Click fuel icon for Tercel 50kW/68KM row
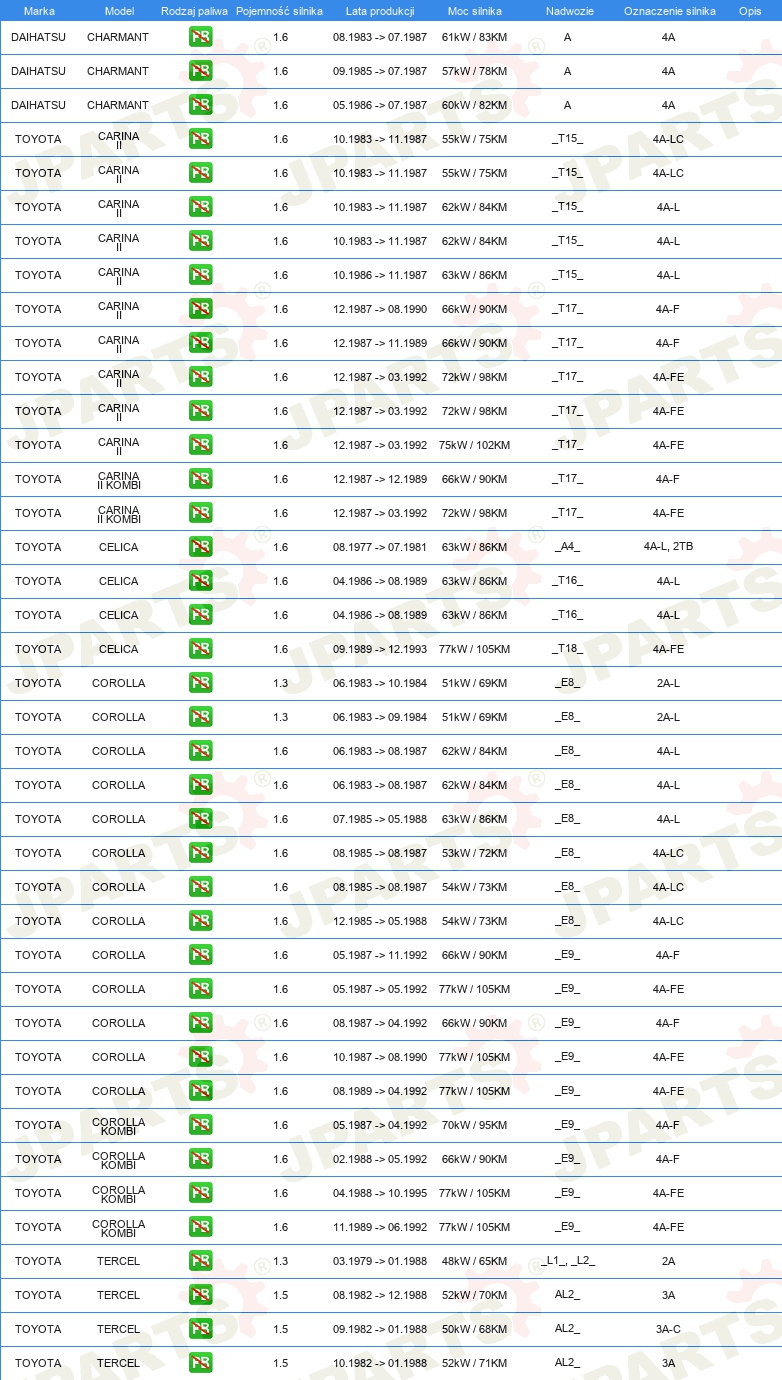The width and height of the screenshot is (782, 1380). click(x=200, y=1329)
